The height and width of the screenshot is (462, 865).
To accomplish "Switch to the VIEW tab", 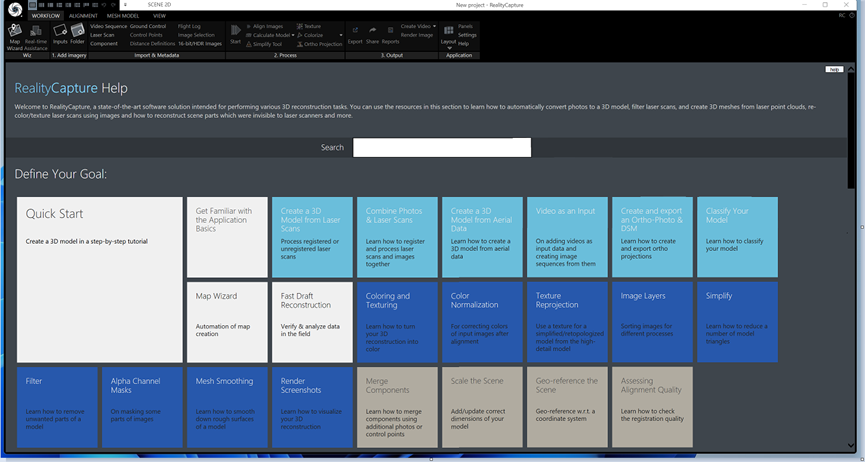I will pyautogui.click(x=159, y=16).
